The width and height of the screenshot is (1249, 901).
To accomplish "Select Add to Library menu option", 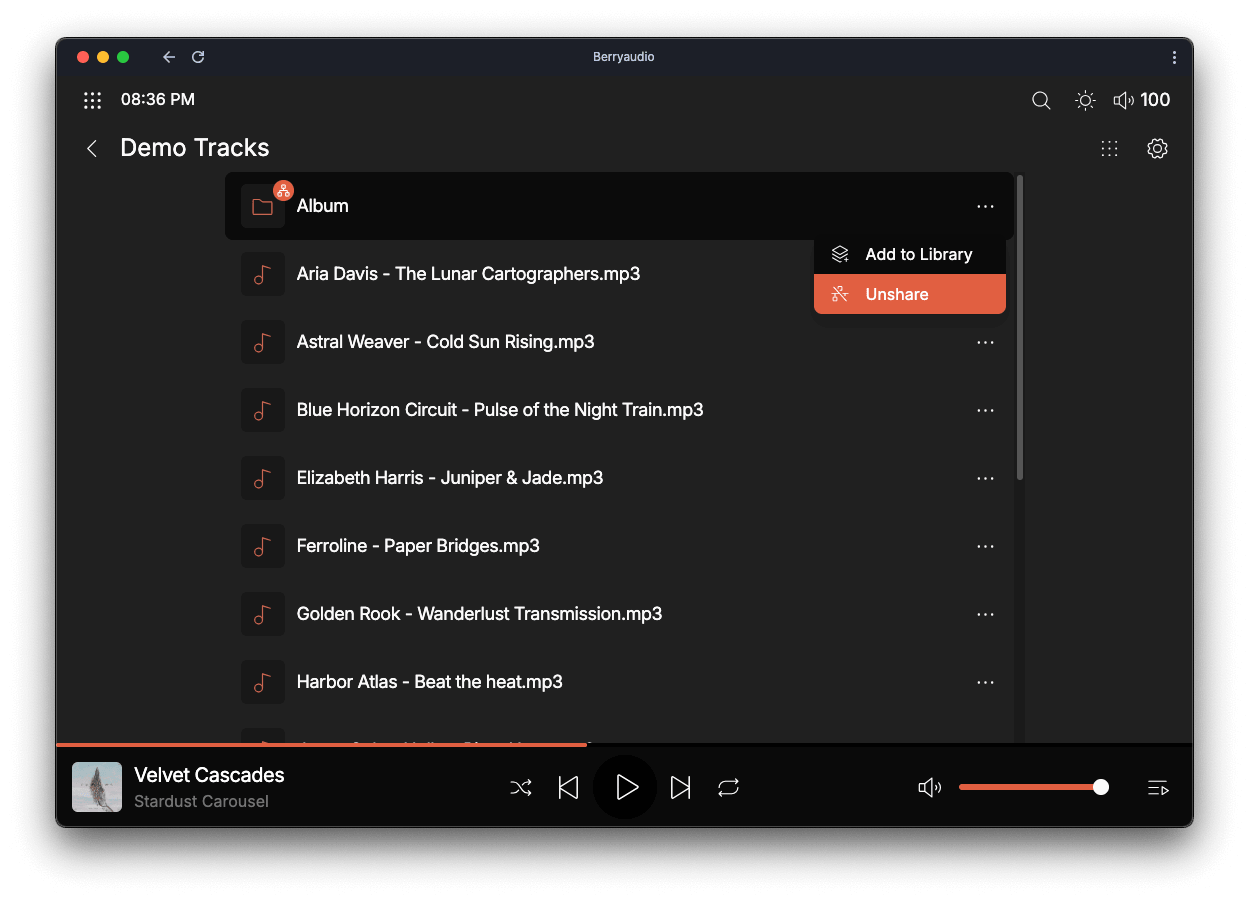I will point(909,254).
